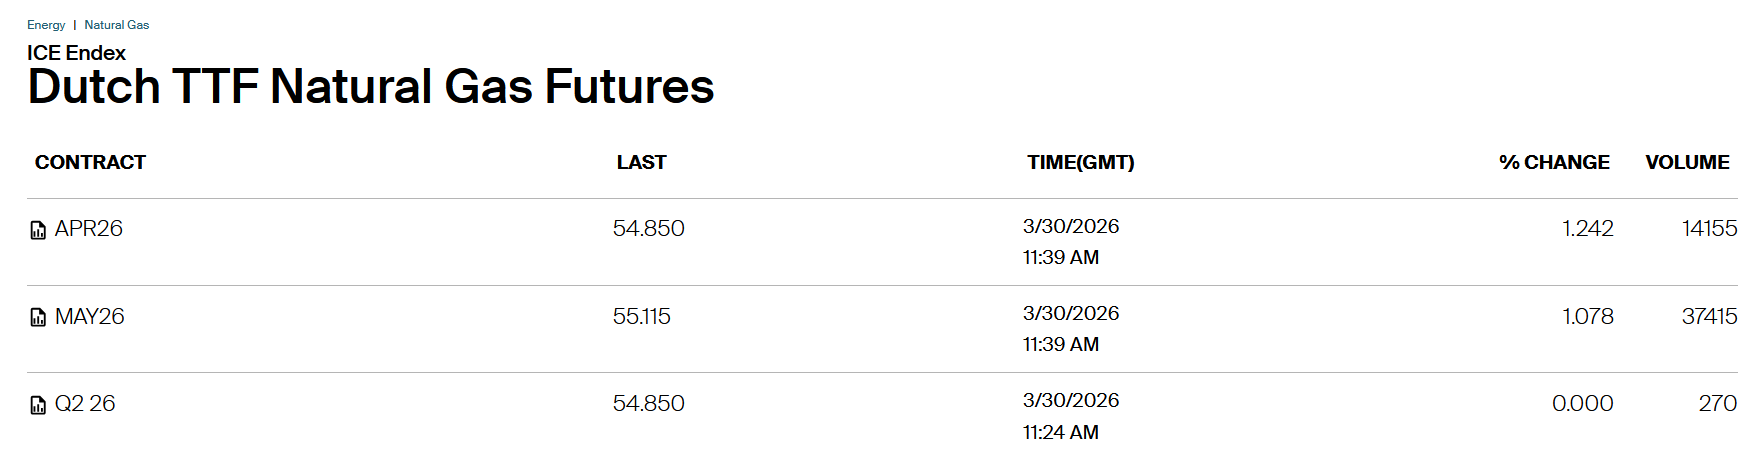Click the CONTRACT column header

(90, 163)
